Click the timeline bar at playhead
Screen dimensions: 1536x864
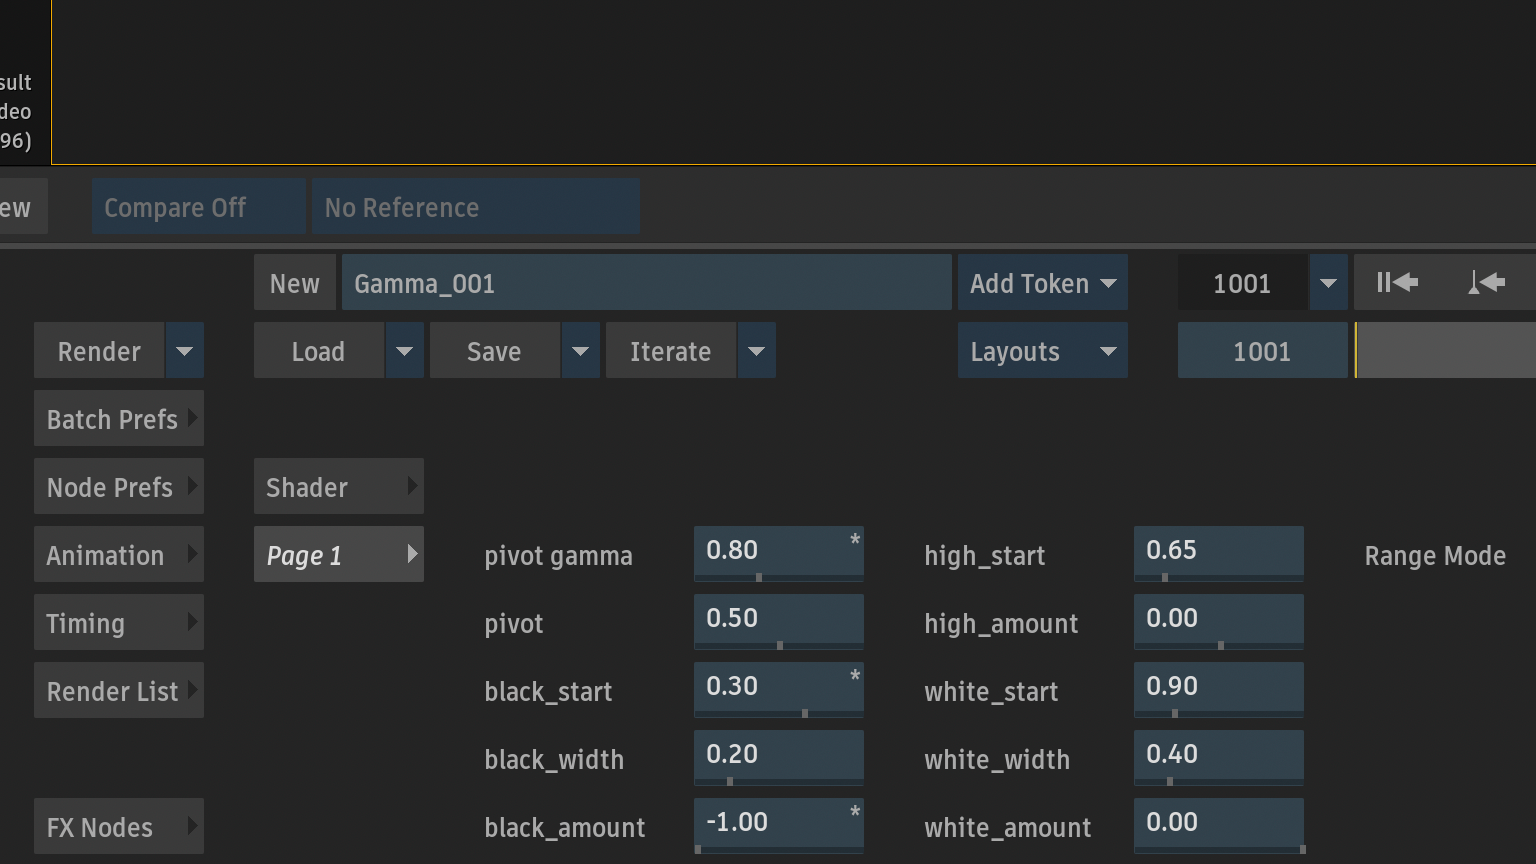[x=1357, y=351]
